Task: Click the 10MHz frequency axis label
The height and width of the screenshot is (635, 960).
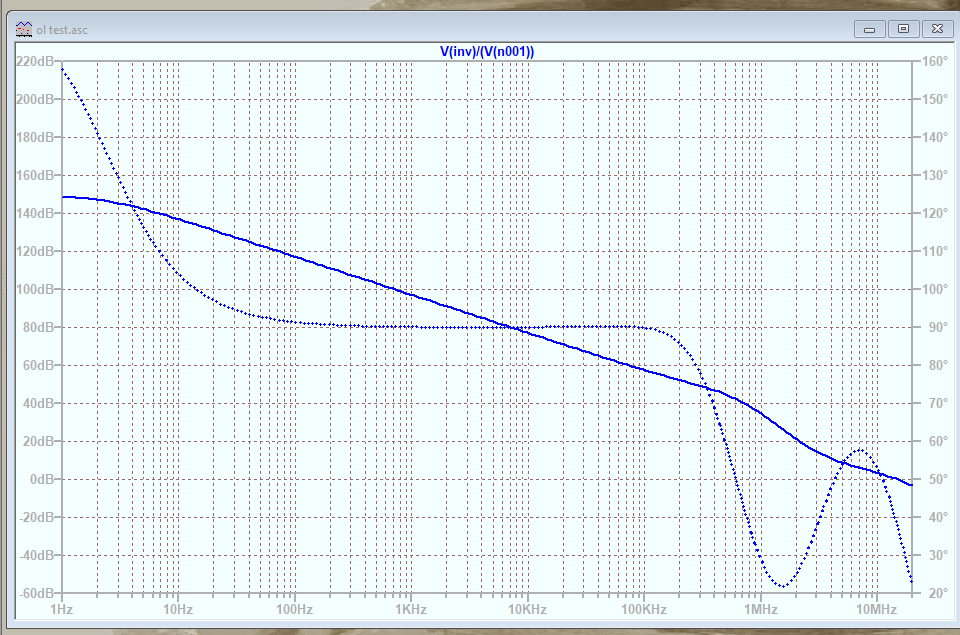Action: pyautogui.click(x=876, y=609)
